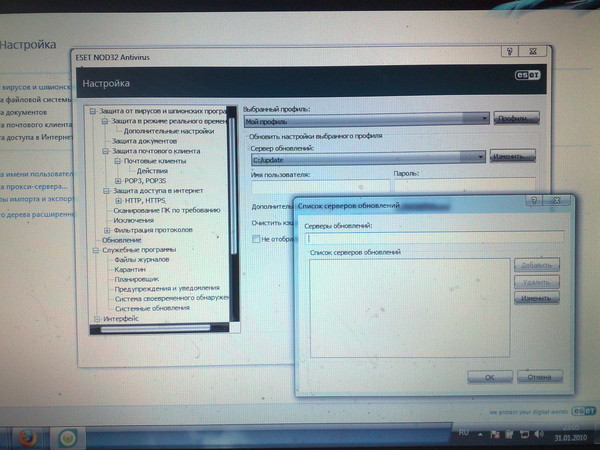The width and height of the screenshot is (600, 450).
Task: Select 'Системные обновления' tree item
Action: point(152,308)
